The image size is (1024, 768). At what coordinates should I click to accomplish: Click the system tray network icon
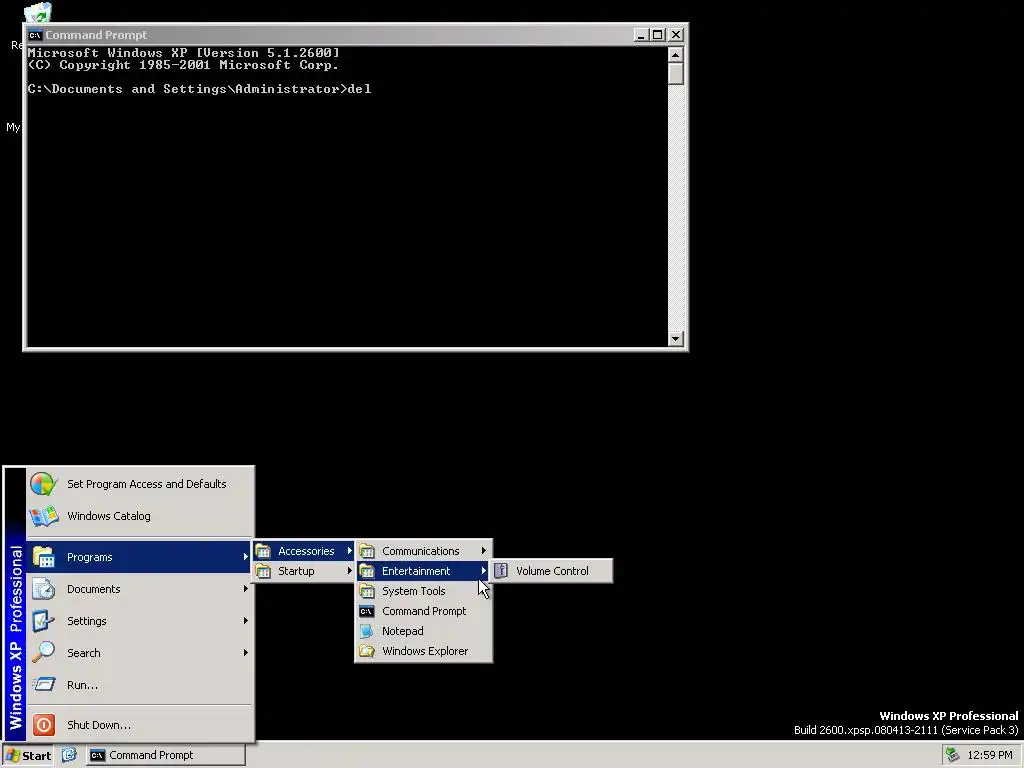coord(952,756)
